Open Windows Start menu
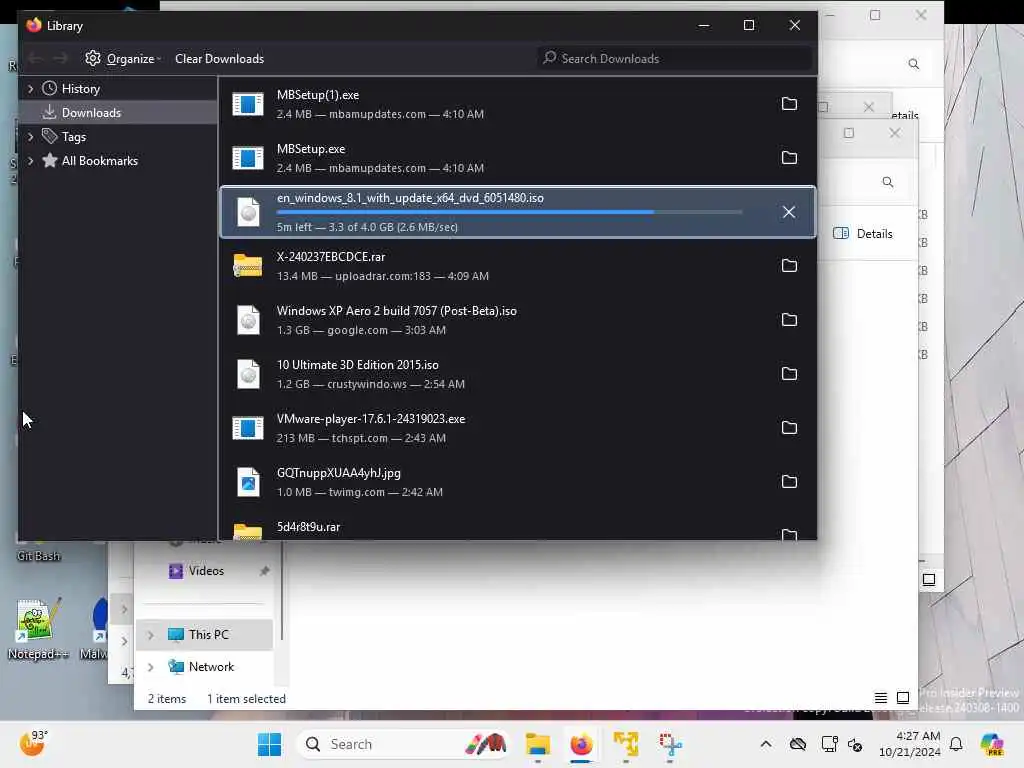Image resolution: width=1024 pixels, height=768 pixels. click(x=269, y=744)
